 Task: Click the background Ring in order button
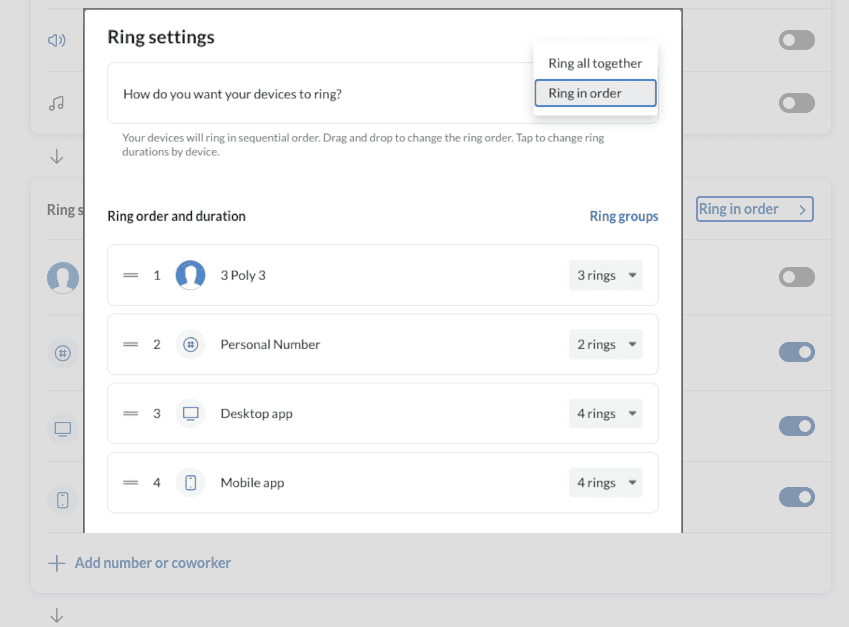pos(754,209)
